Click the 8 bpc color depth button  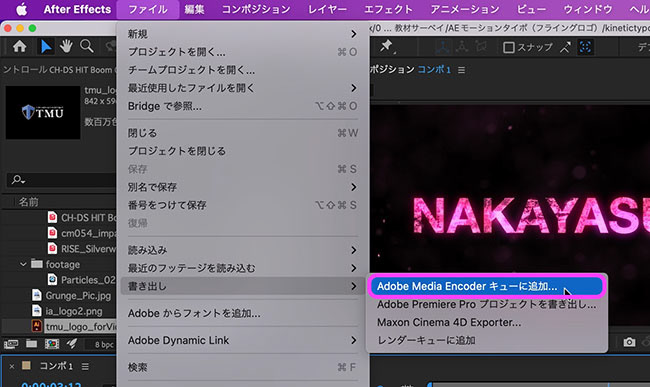click(103, 344)
